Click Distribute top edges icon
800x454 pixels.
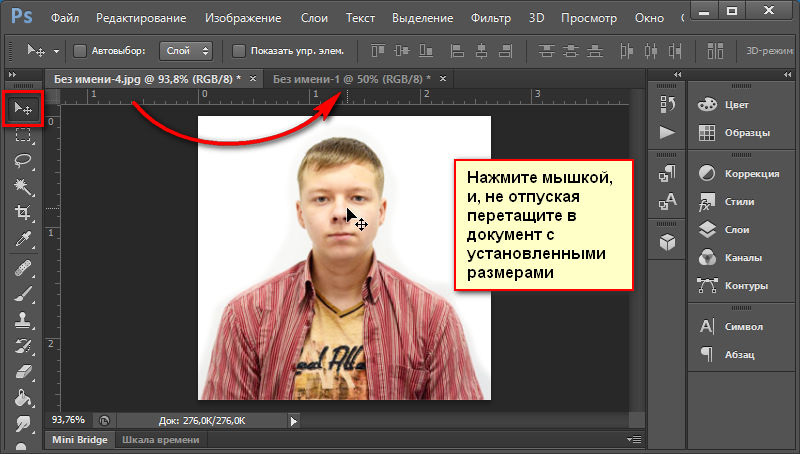546,51
